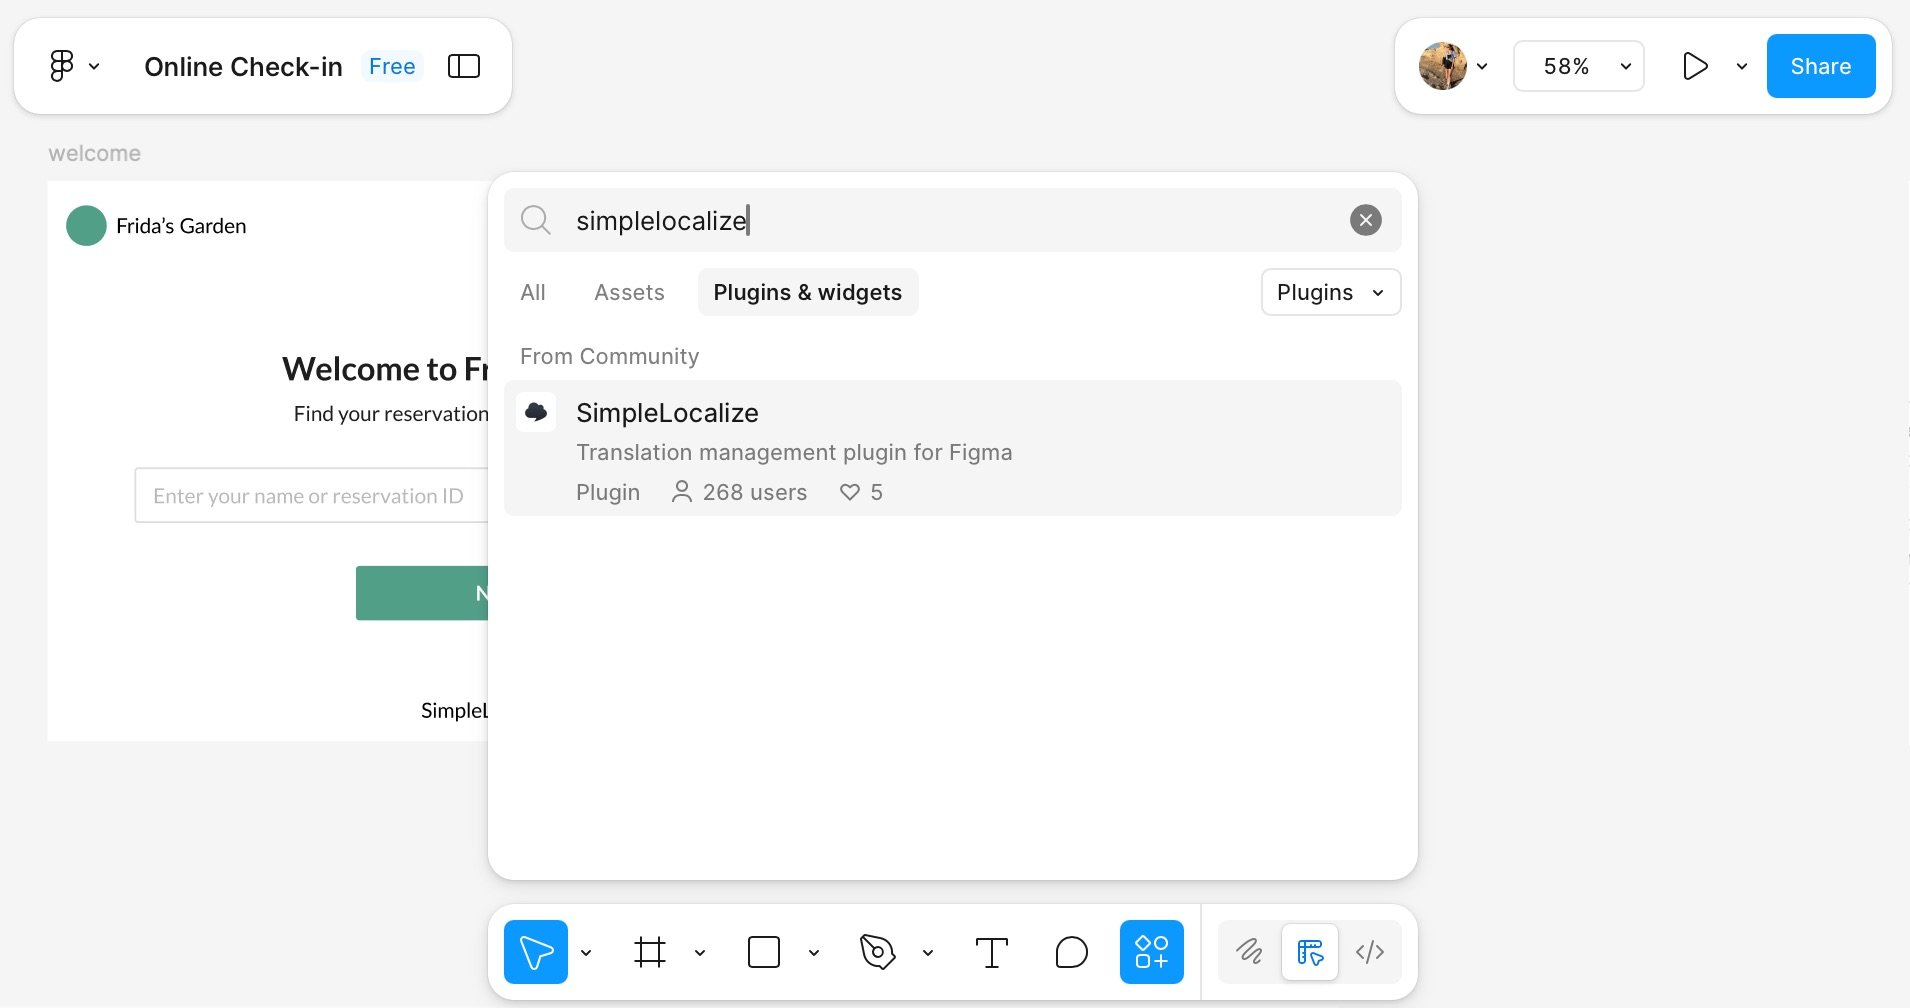
Task: Click the Find your reservation text
Action: click(x=391, y=414)
